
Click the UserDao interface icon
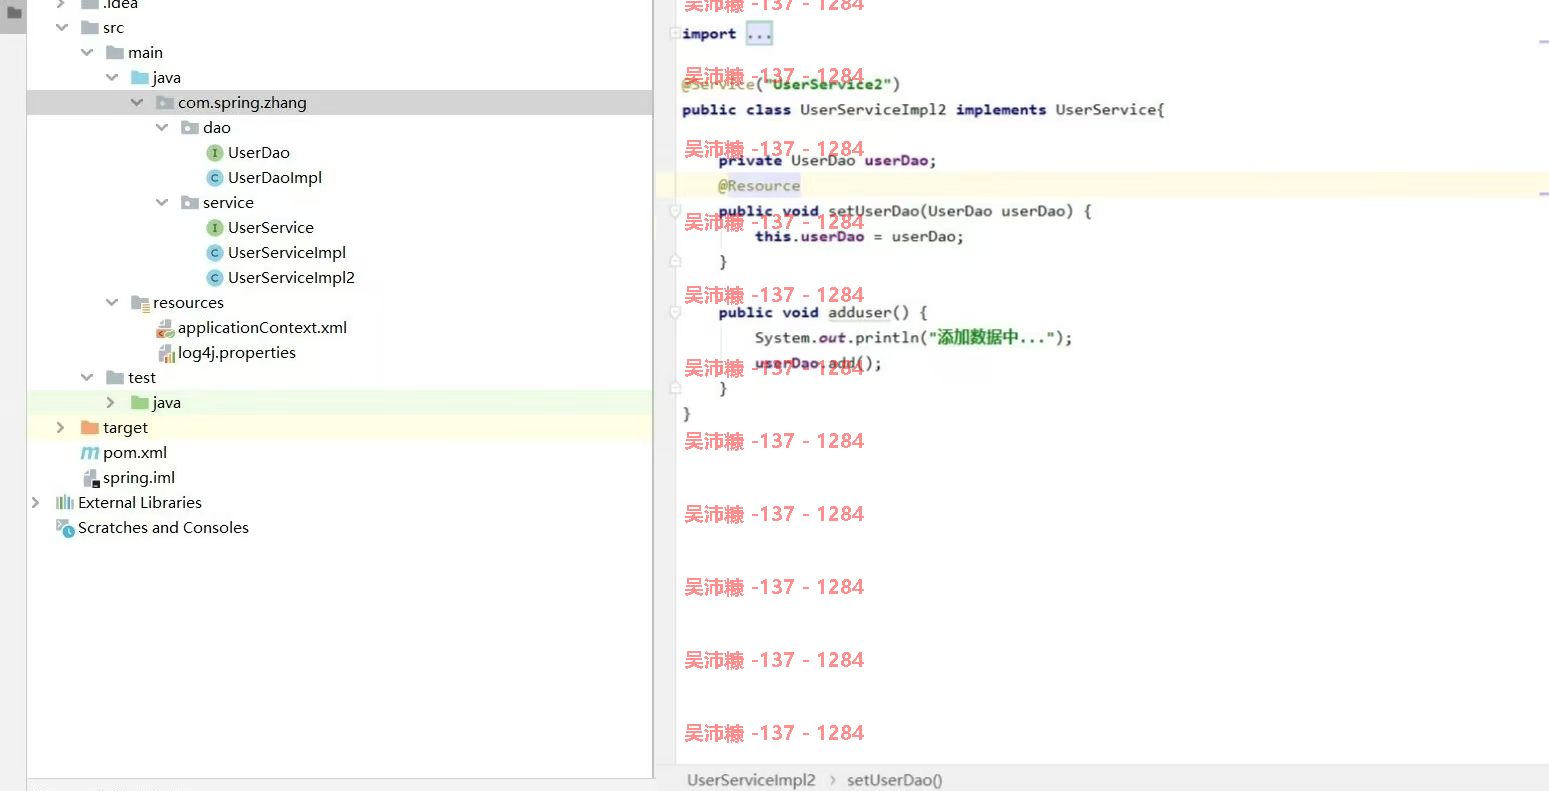point(214,153)
